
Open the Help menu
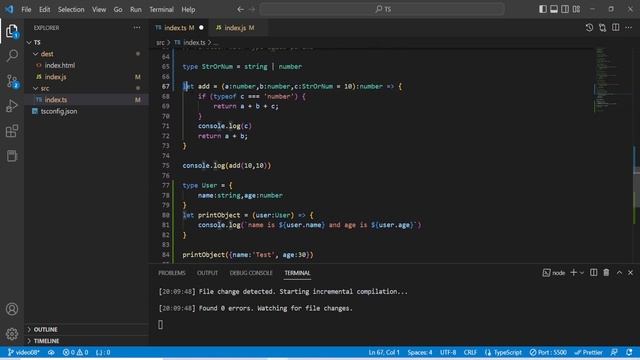tap(188, 9)
